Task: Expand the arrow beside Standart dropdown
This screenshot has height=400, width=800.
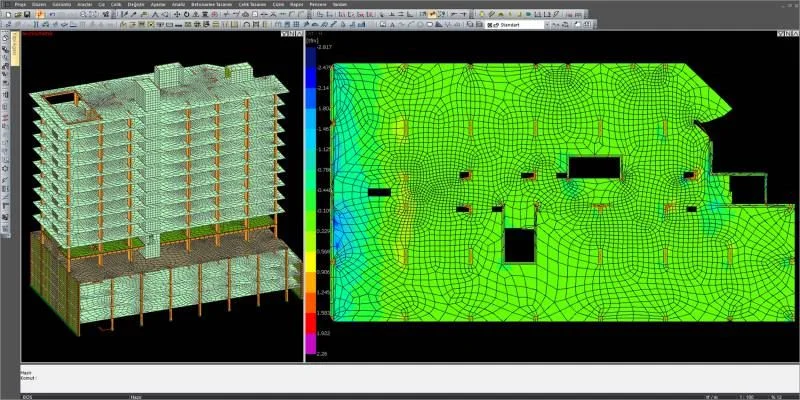Action: pos(547,24)
